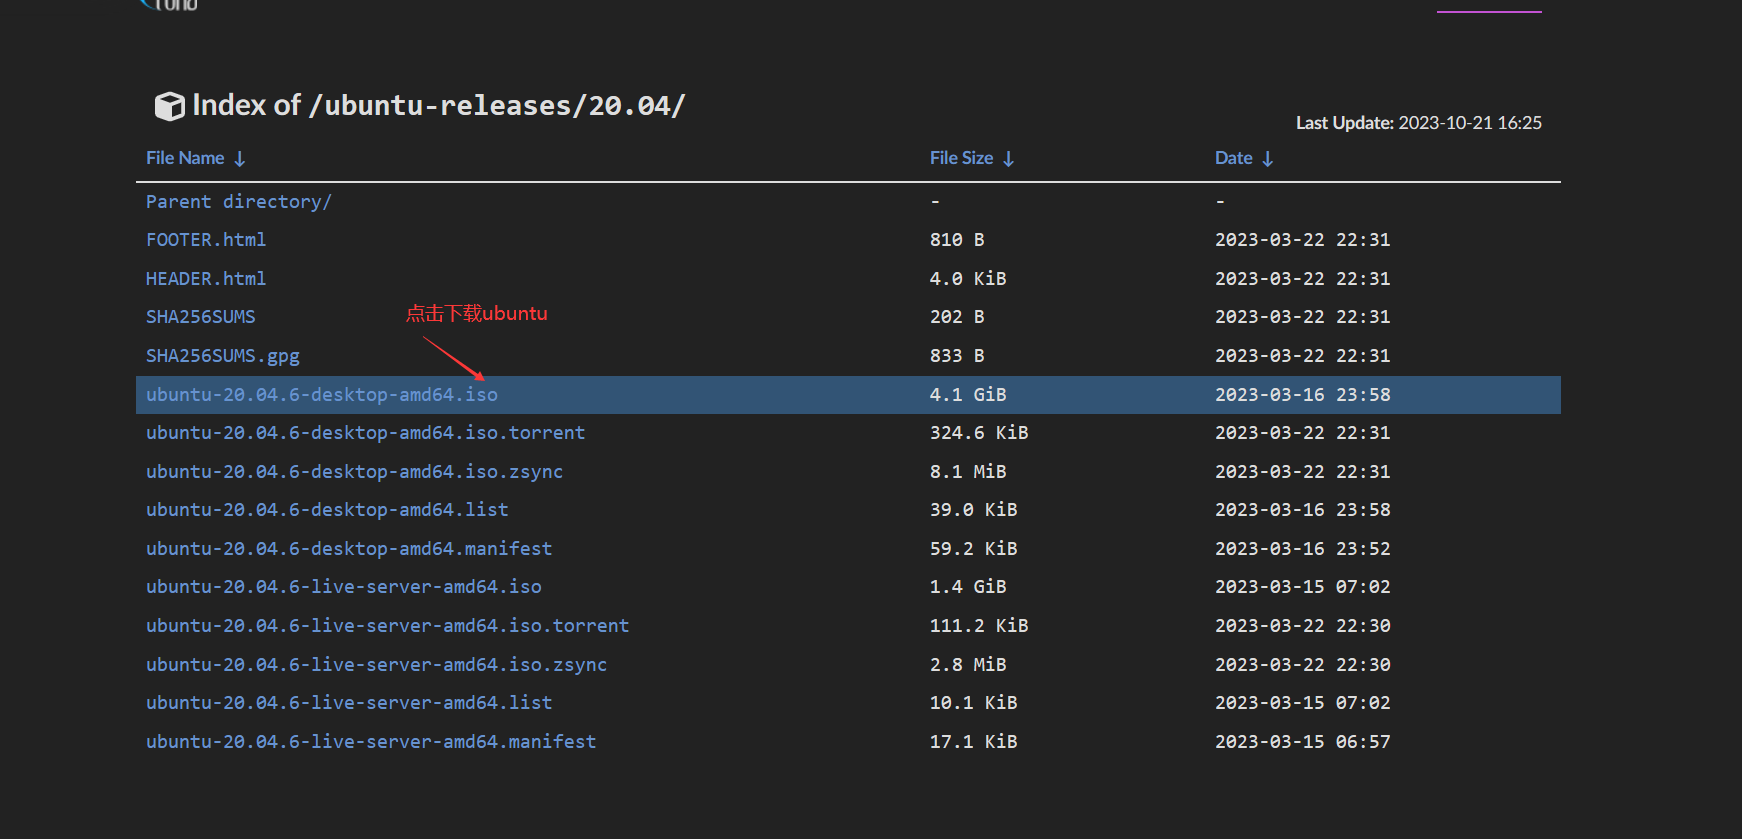Screen dimensions: 1742x839
Task: Download the SHA256SUMS file
Action: point(200,317)
